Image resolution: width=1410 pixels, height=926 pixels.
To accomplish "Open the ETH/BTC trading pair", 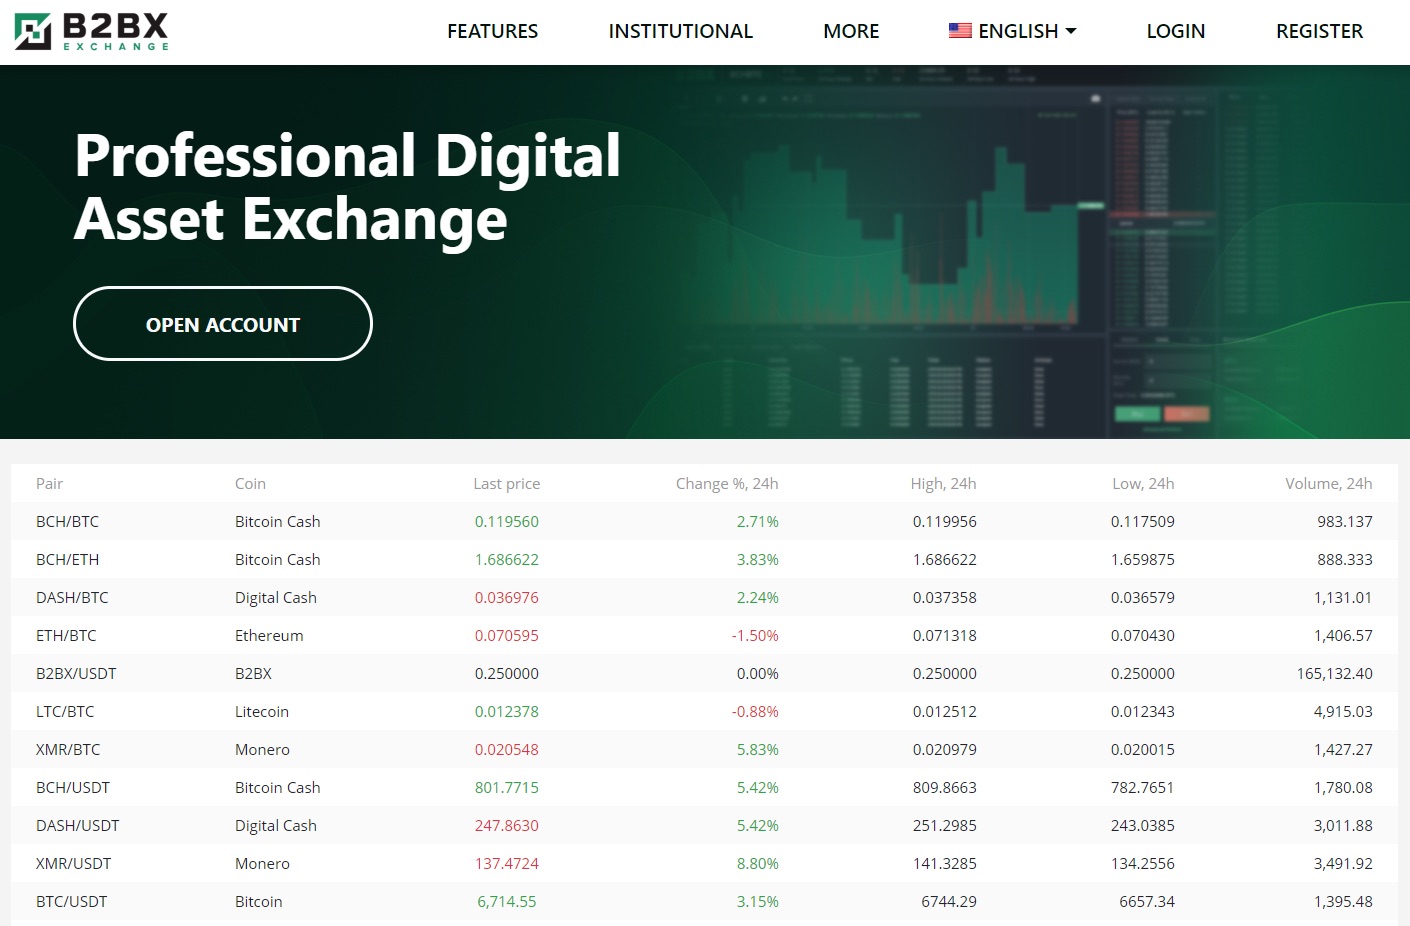I will tap(66, 636).
